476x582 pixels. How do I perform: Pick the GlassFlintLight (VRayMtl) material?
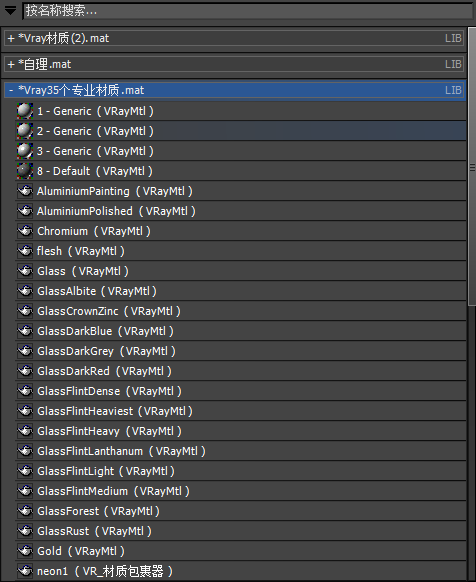(x=241, y=472)
